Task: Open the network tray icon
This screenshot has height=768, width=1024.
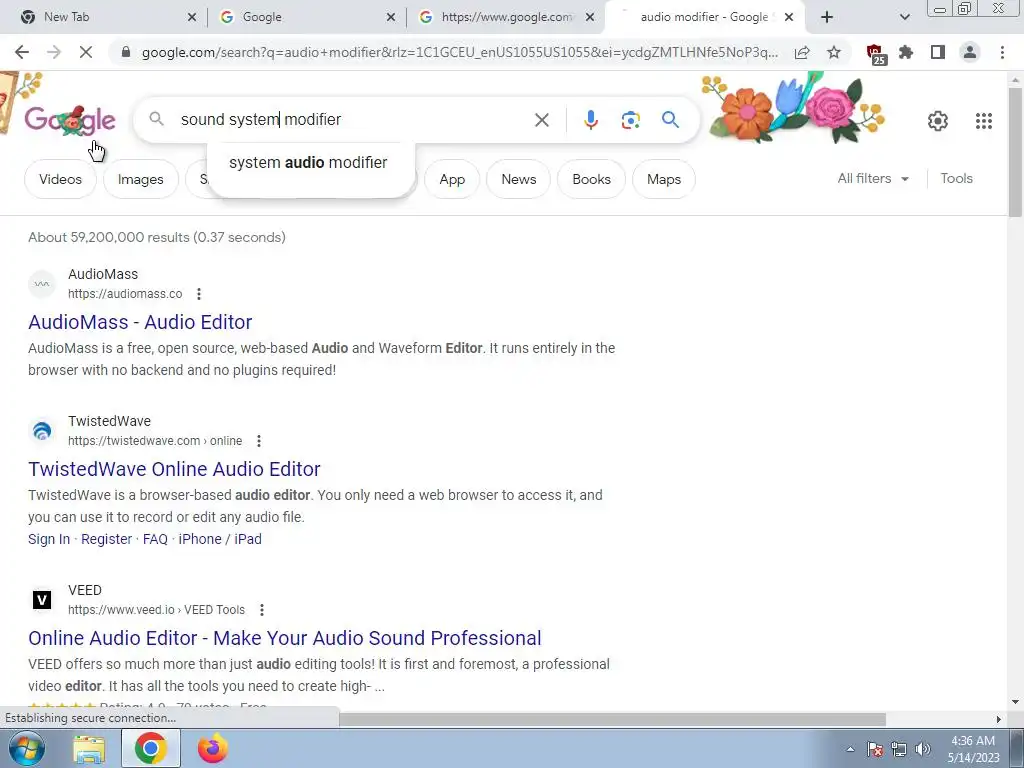Action: (x=899, y=749)
